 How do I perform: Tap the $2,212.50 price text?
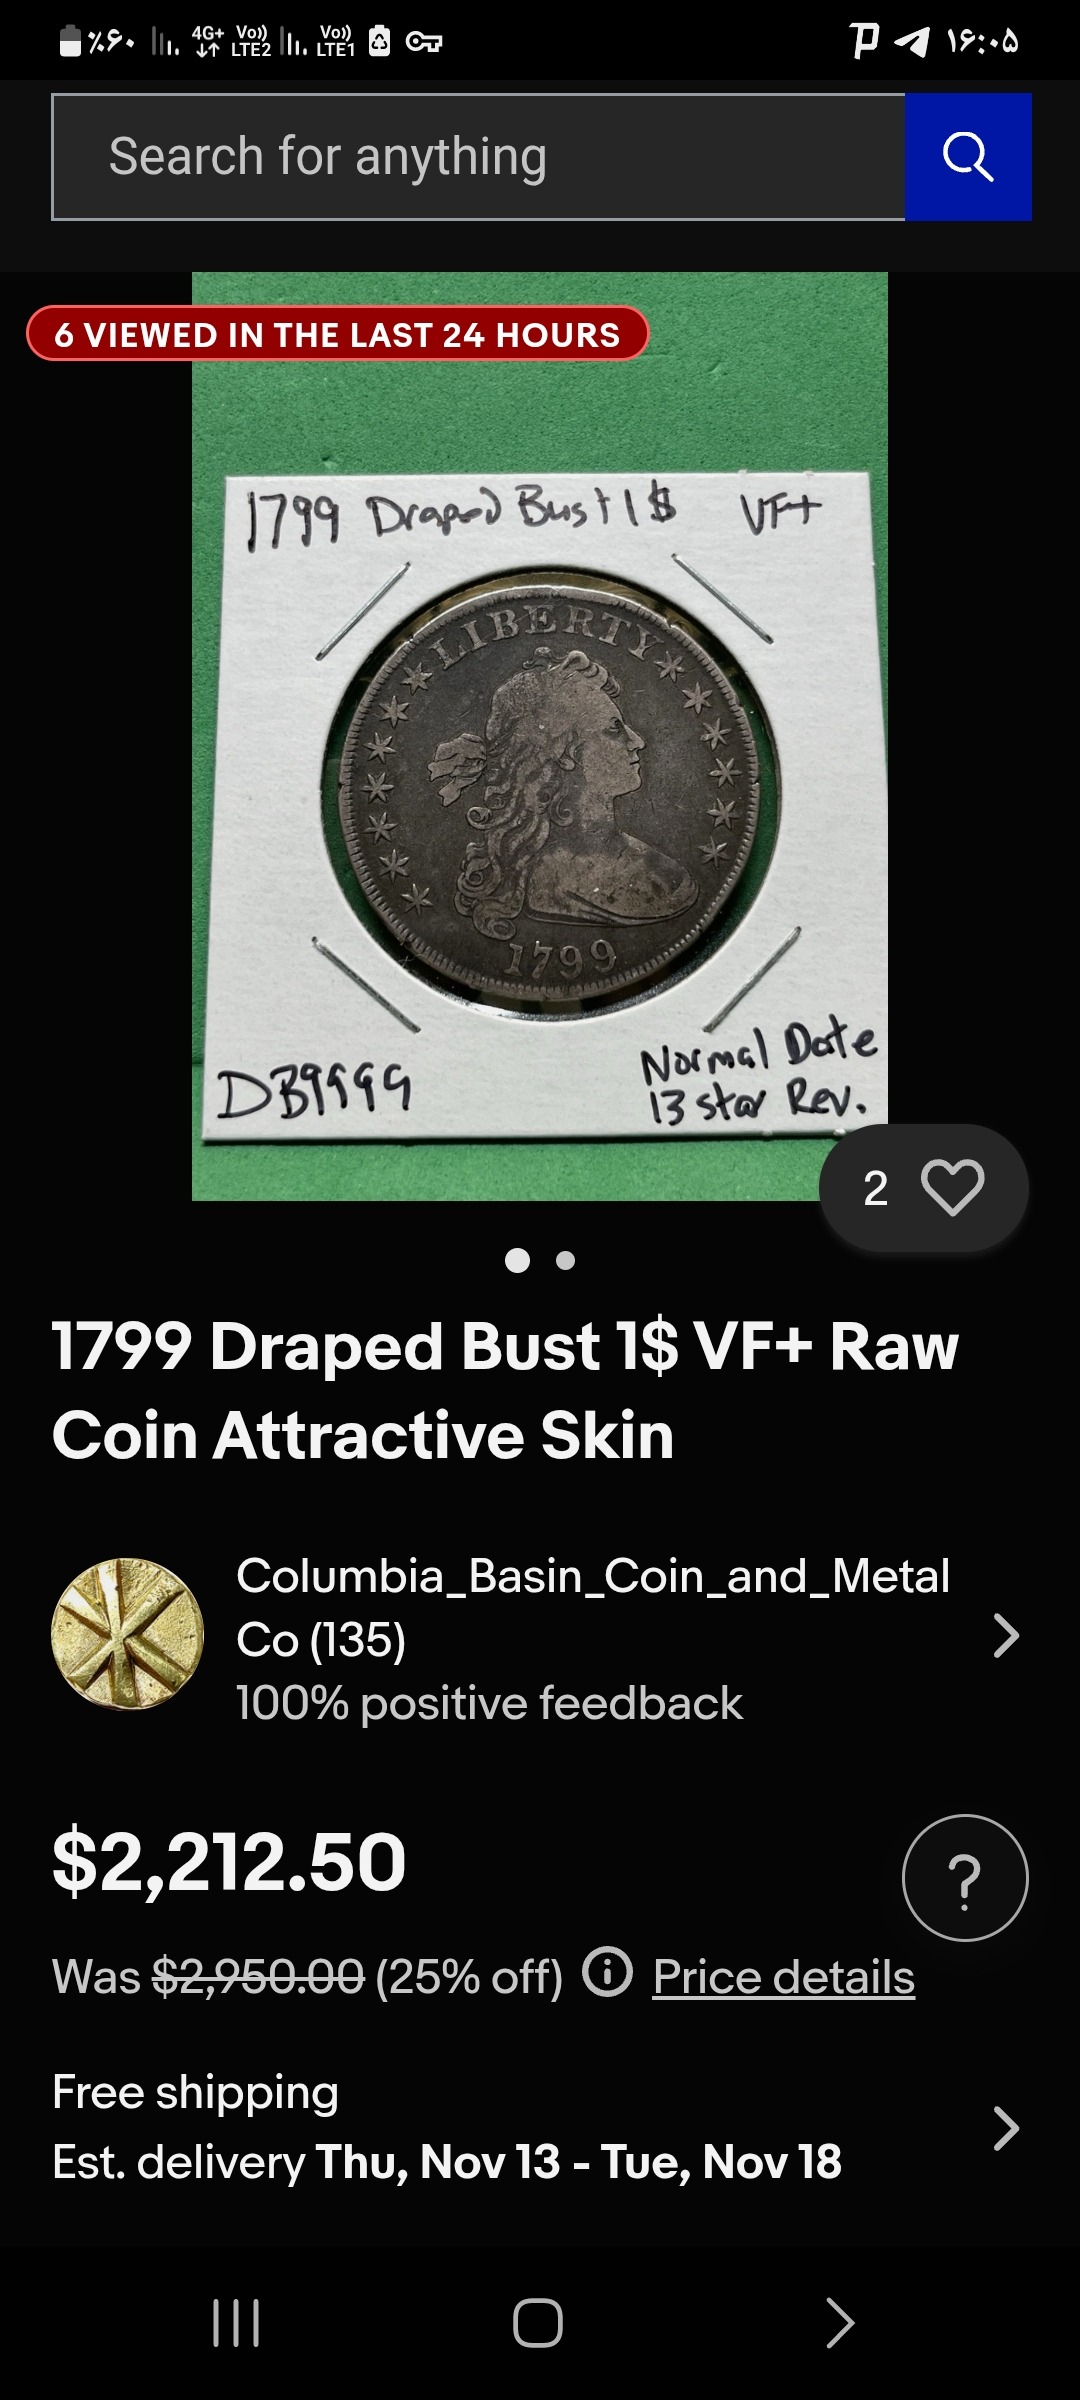pyautogui.click(x=229, y=1862)
